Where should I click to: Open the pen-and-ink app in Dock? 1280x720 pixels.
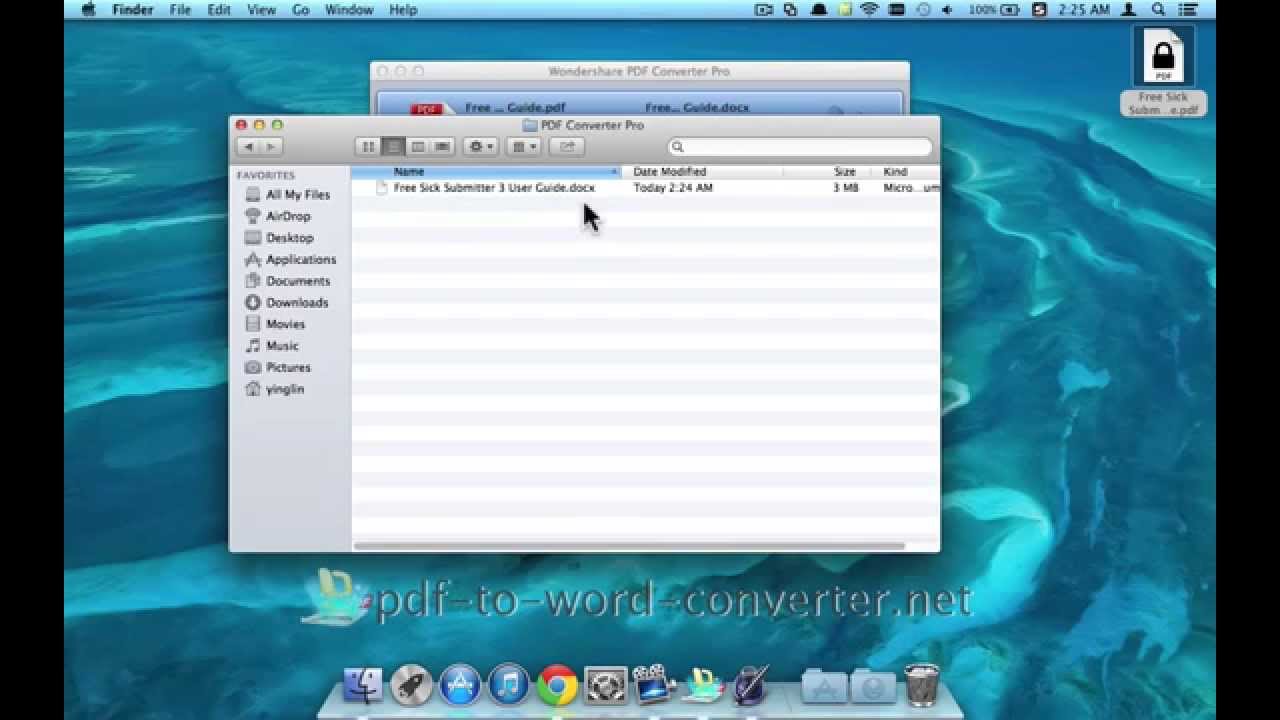750,685
